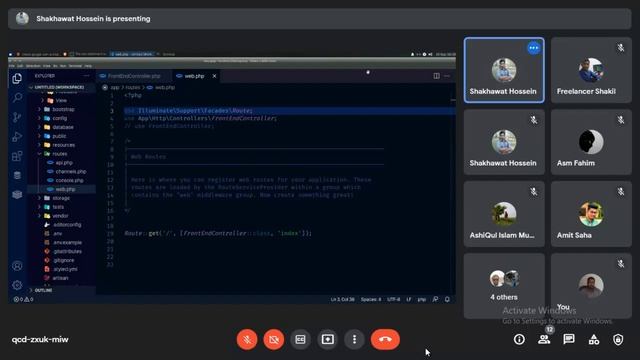Open options on pinned Shakhawat Hossein tile

[x=533, y=48]
